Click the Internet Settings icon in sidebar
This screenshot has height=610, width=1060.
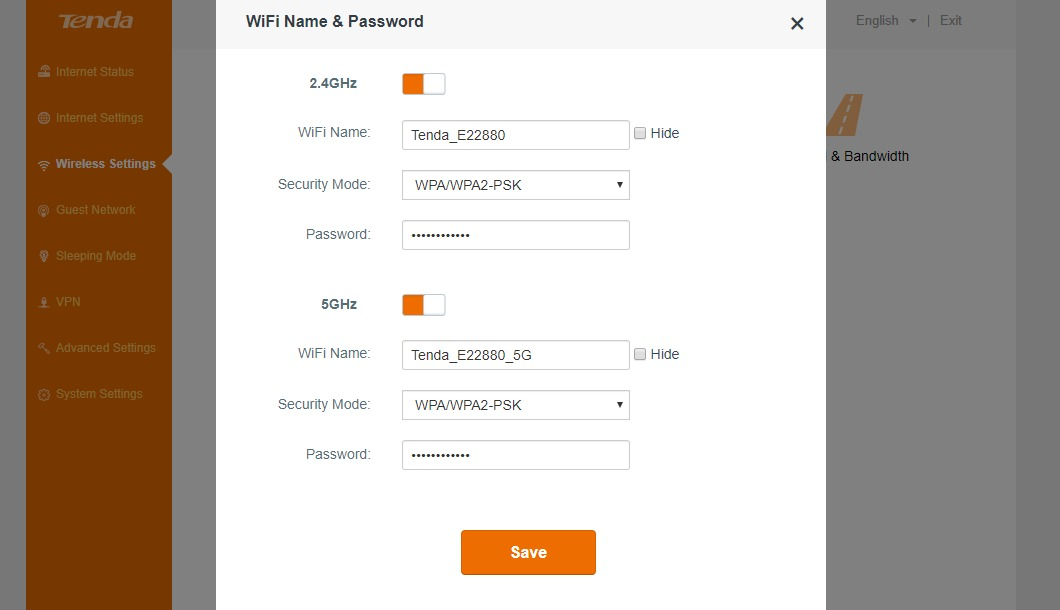coord(44,118)
